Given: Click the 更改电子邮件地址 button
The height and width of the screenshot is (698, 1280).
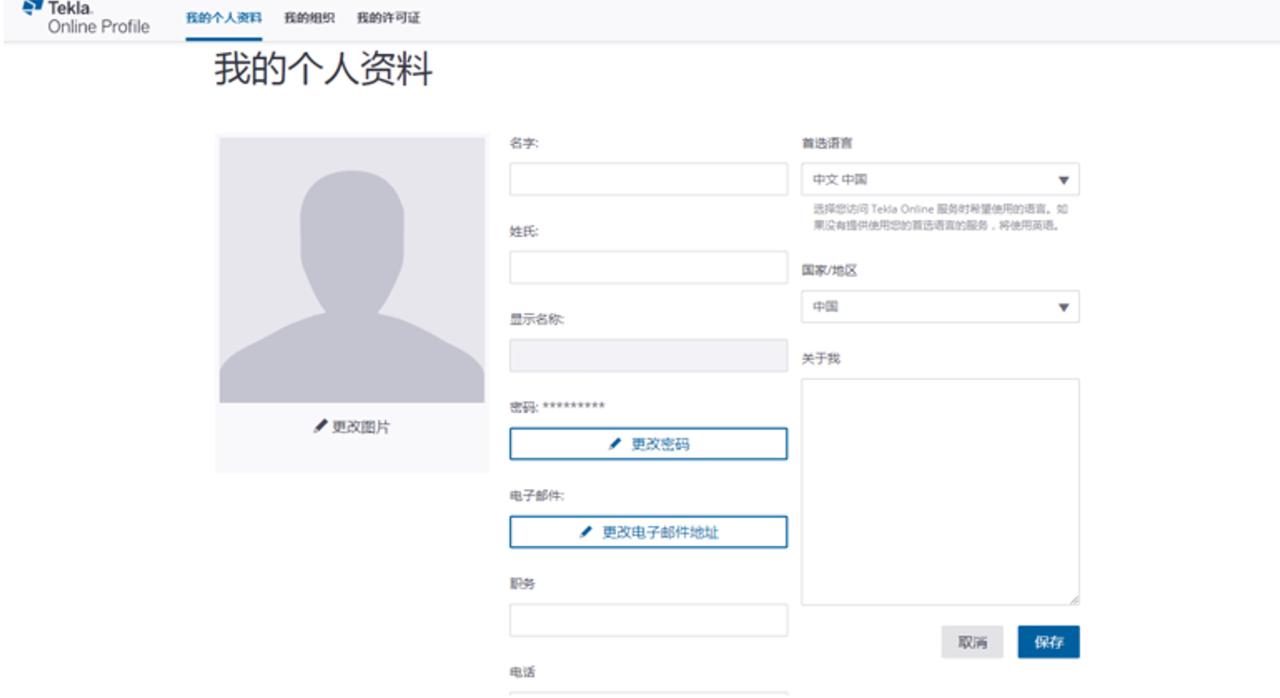Looking at the screenshot, I should (648, 533).
